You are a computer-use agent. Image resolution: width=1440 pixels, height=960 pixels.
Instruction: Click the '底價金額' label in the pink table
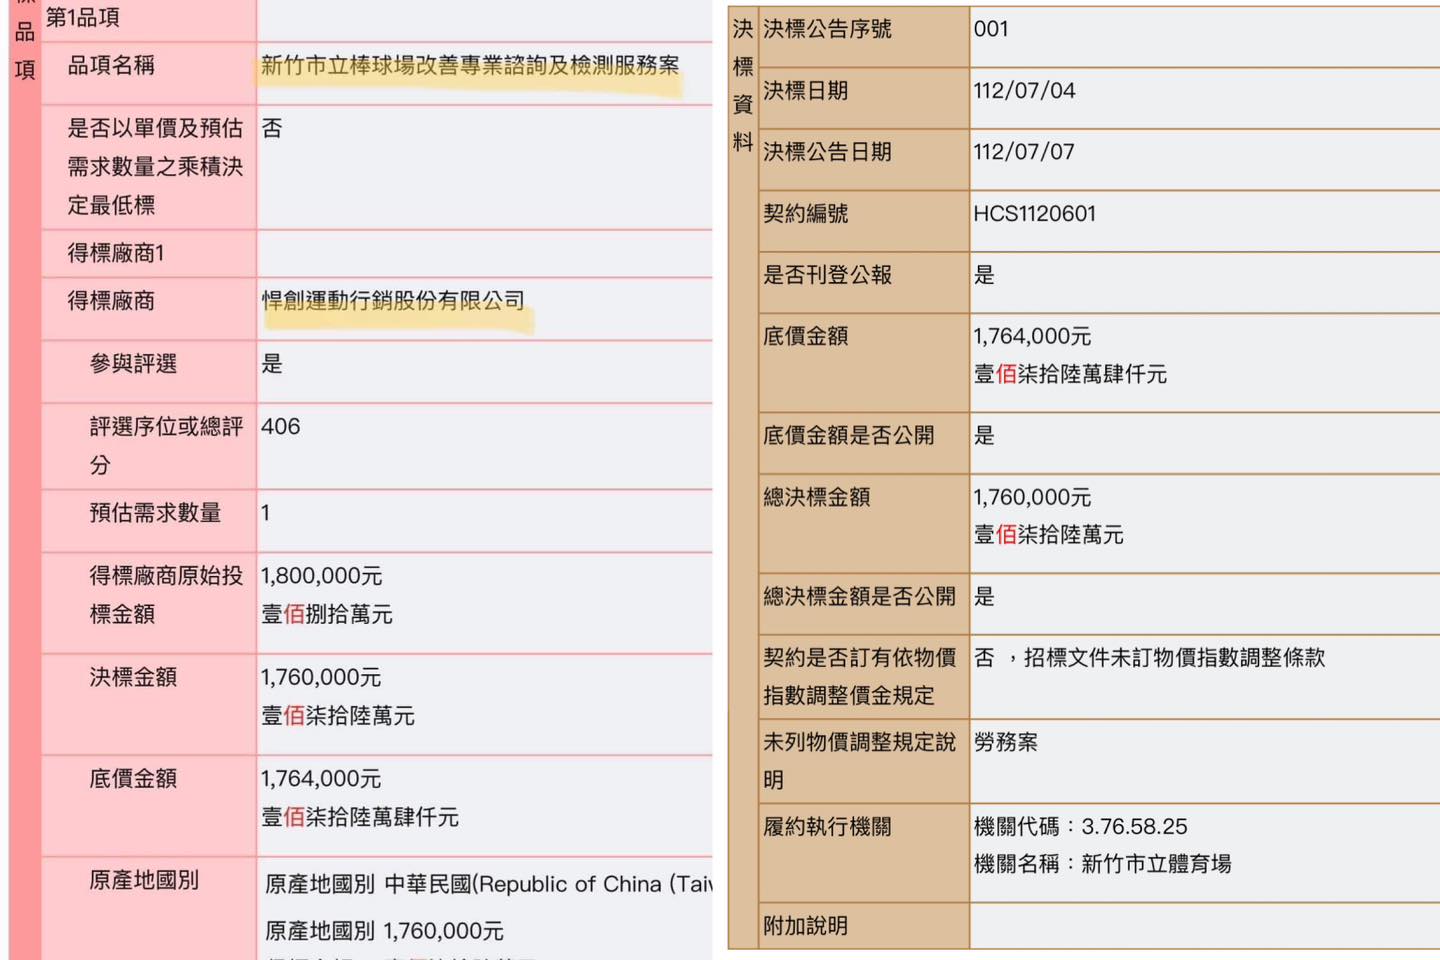(x=133, y=778)
